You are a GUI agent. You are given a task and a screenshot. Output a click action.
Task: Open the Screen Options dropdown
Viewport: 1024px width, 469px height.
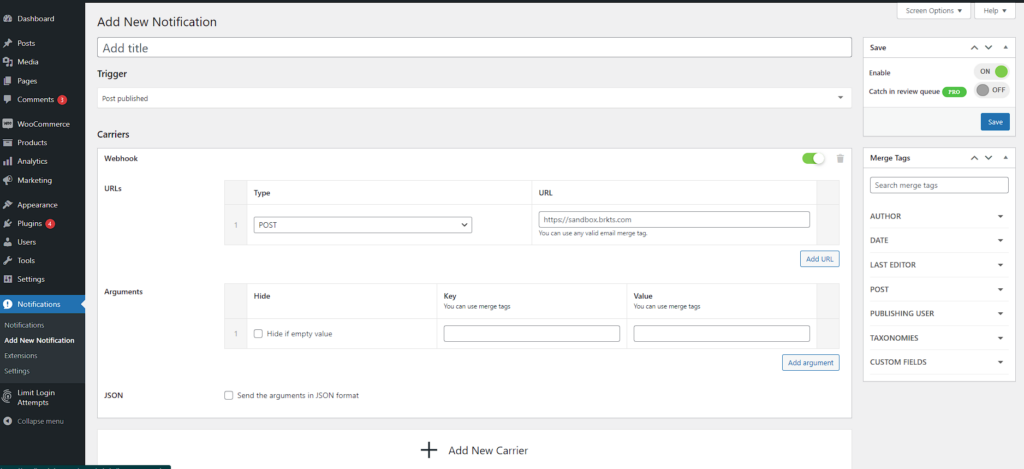tap(934, 10)
